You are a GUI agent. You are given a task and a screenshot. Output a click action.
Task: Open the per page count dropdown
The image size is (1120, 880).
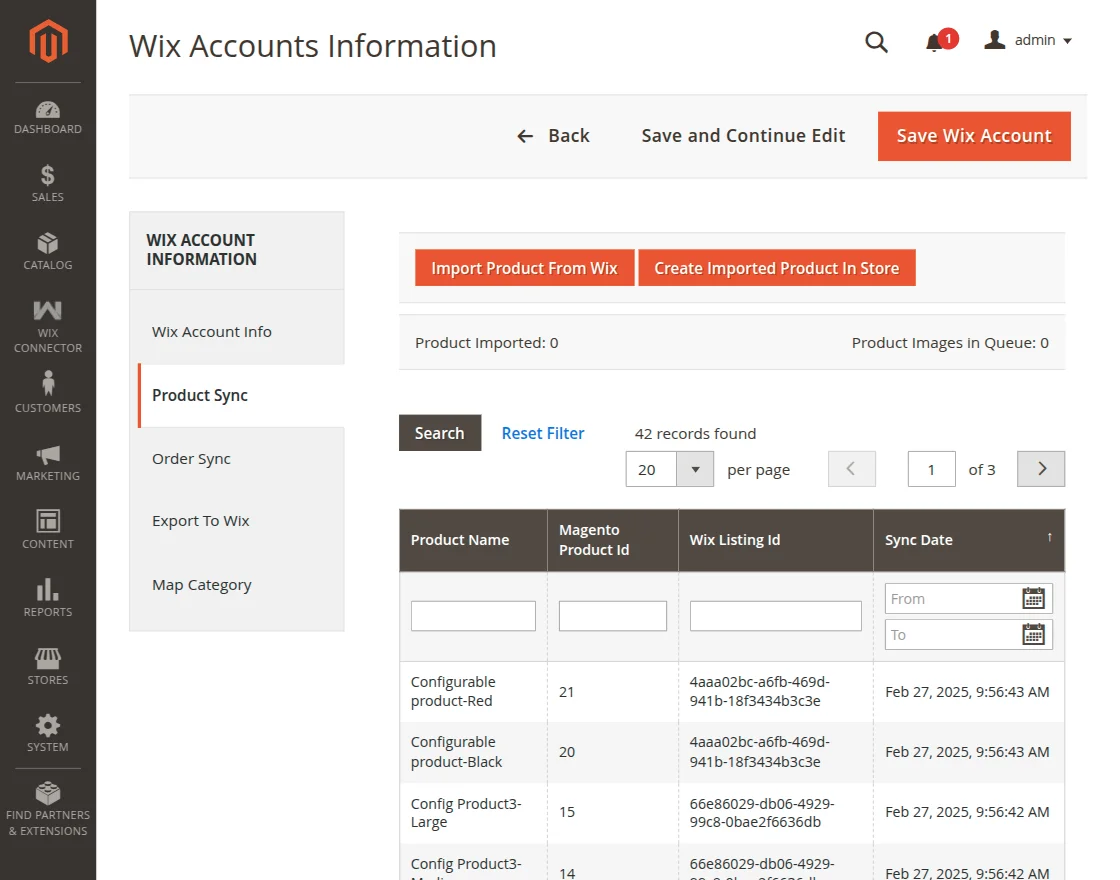click(x=695, y=469)
